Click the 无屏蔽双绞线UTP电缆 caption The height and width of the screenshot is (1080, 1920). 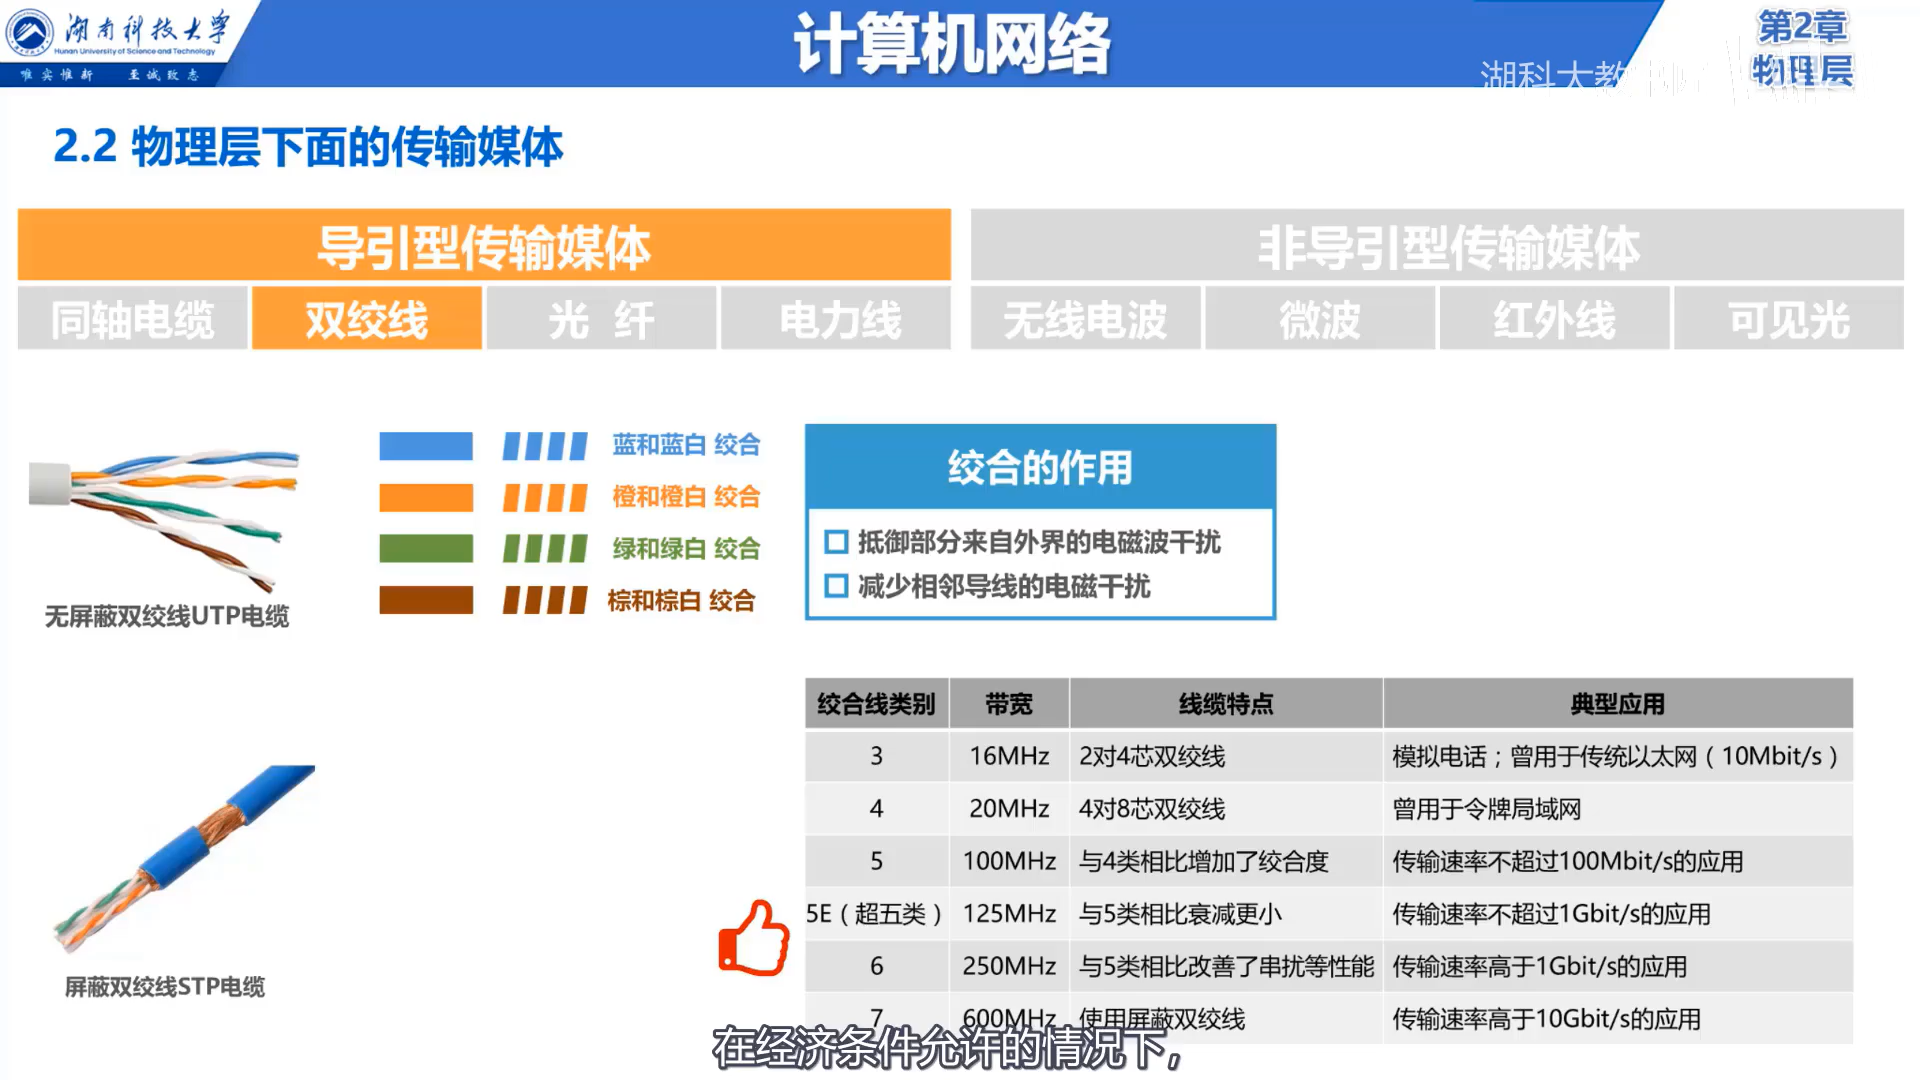tap(167, 616)
